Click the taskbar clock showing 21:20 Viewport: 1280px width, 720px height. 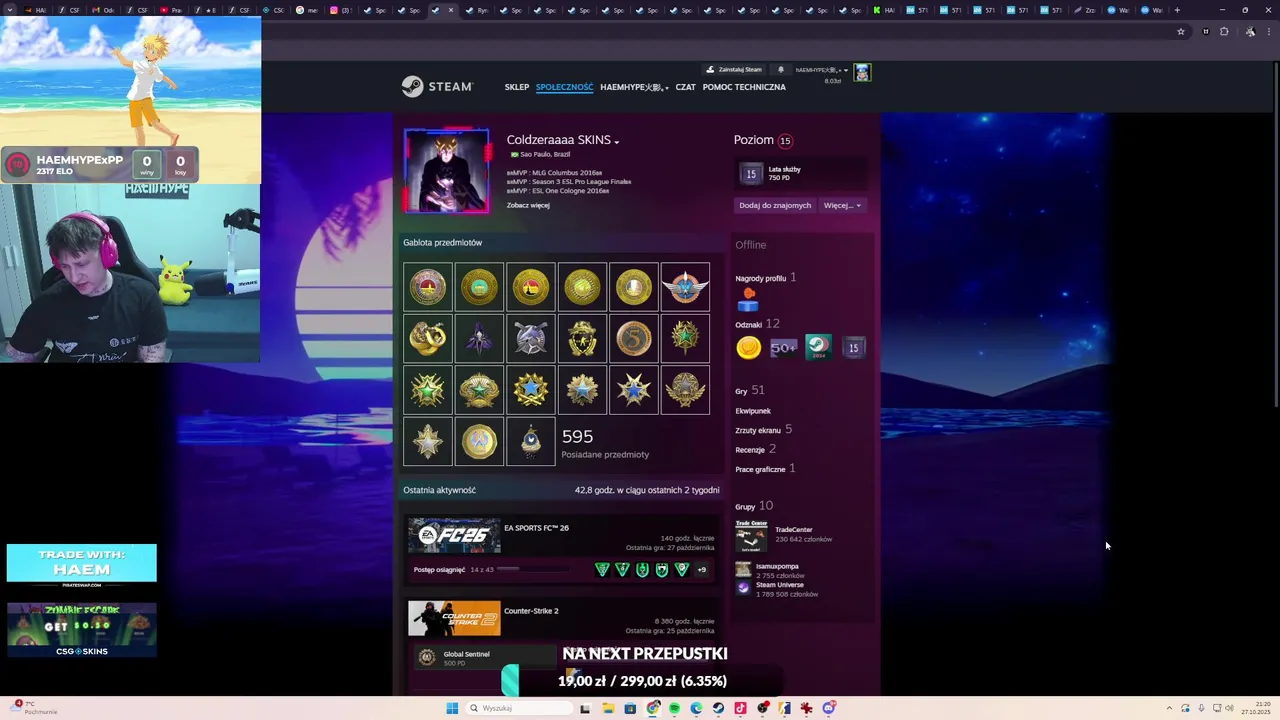pos(1255,708)
